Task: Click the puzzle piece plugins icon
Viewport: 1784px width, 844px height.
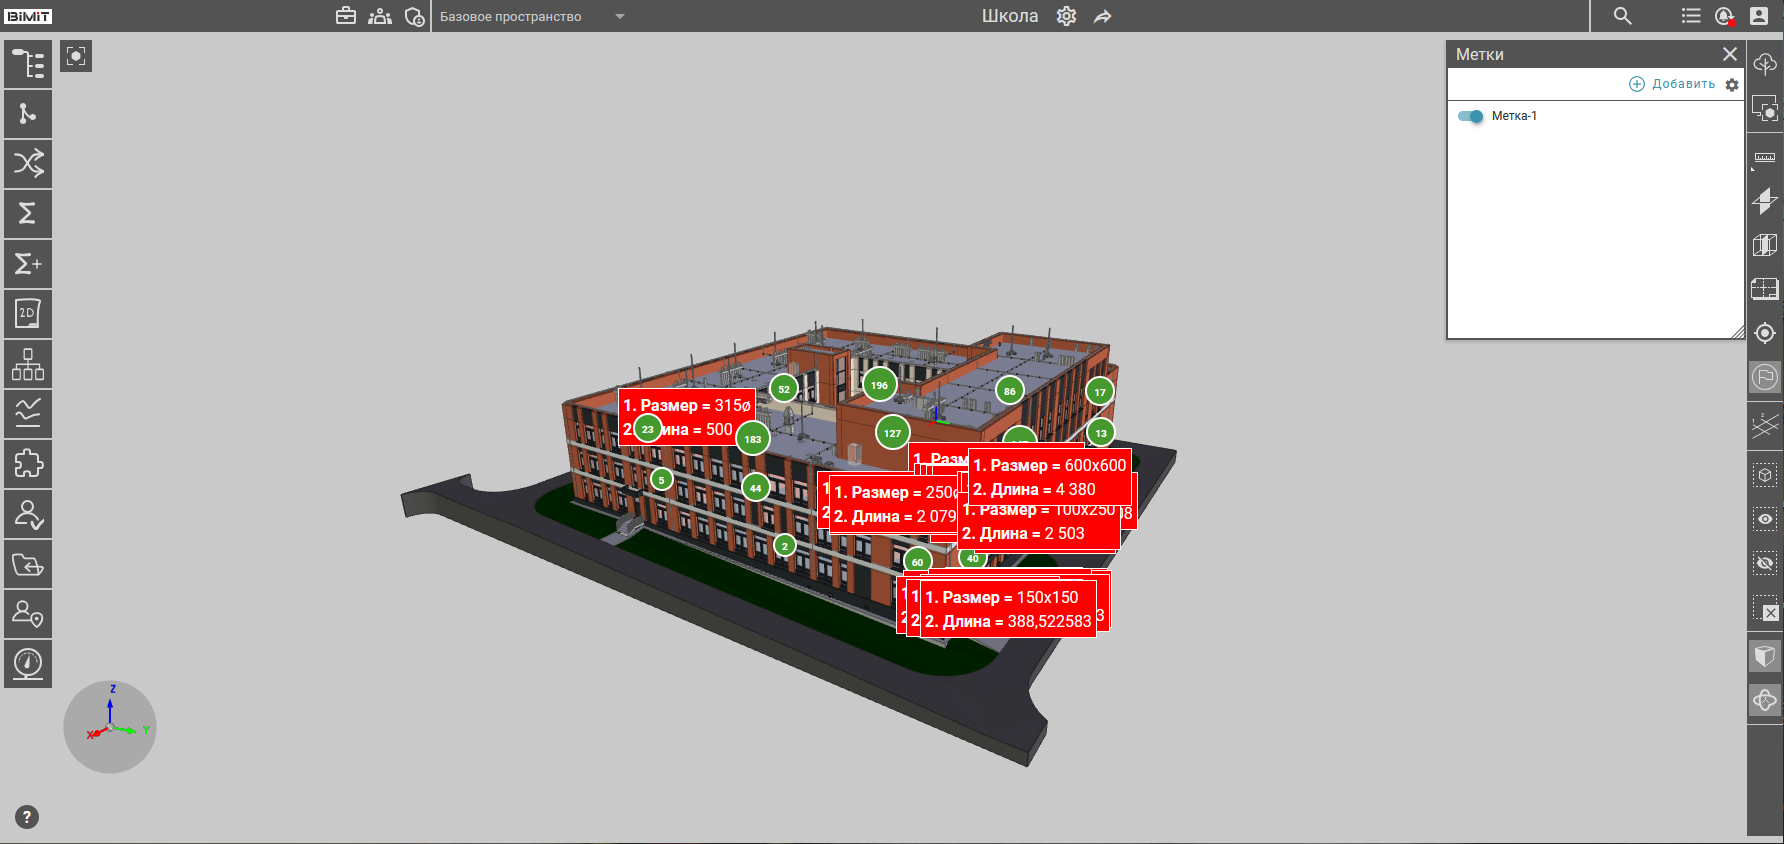Action: tap(28, 464)
